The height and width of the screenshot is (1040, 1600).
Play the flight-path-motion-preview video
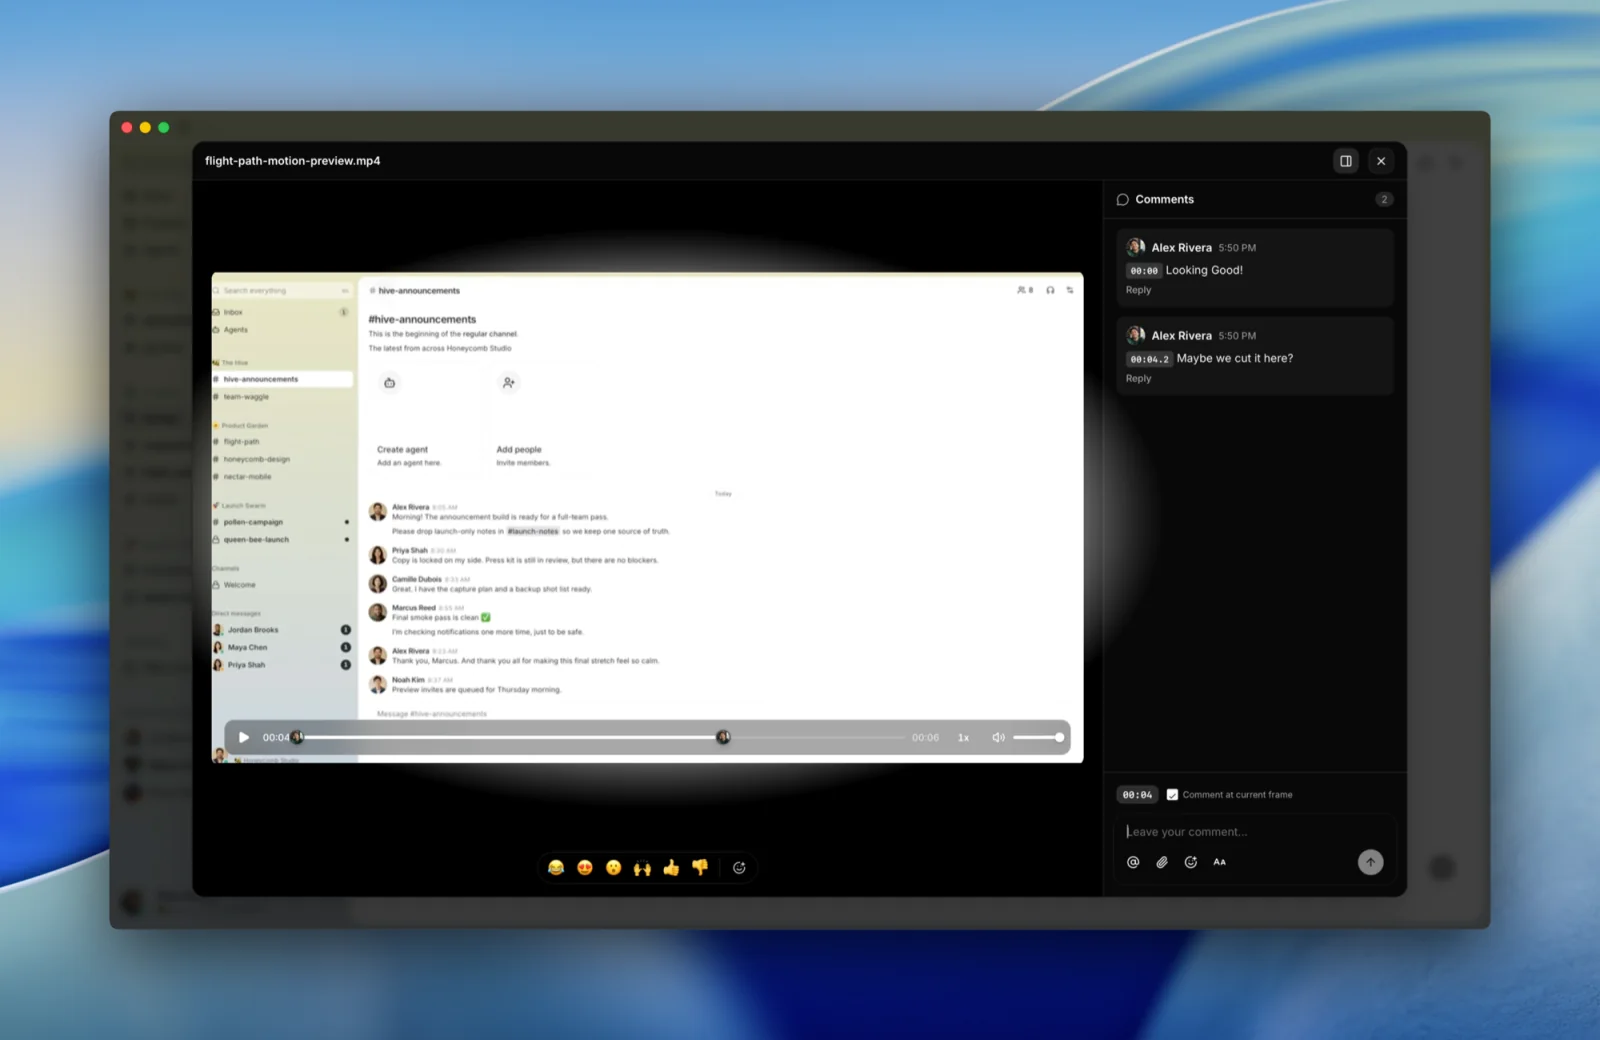click(x=243, y=737)
